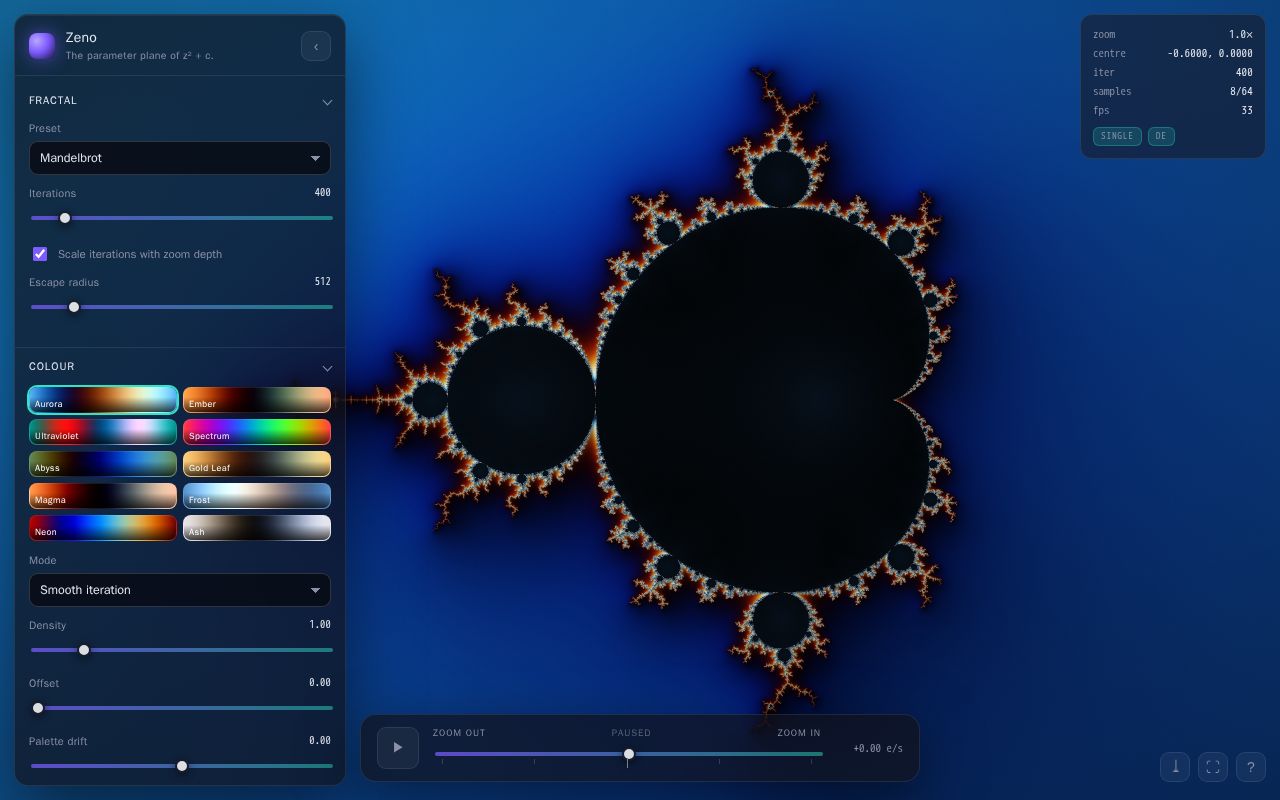Enter fullscreen with the expand icon
The width and height of the screenshot is (1280, 800).
click(x=1213, y=767)
